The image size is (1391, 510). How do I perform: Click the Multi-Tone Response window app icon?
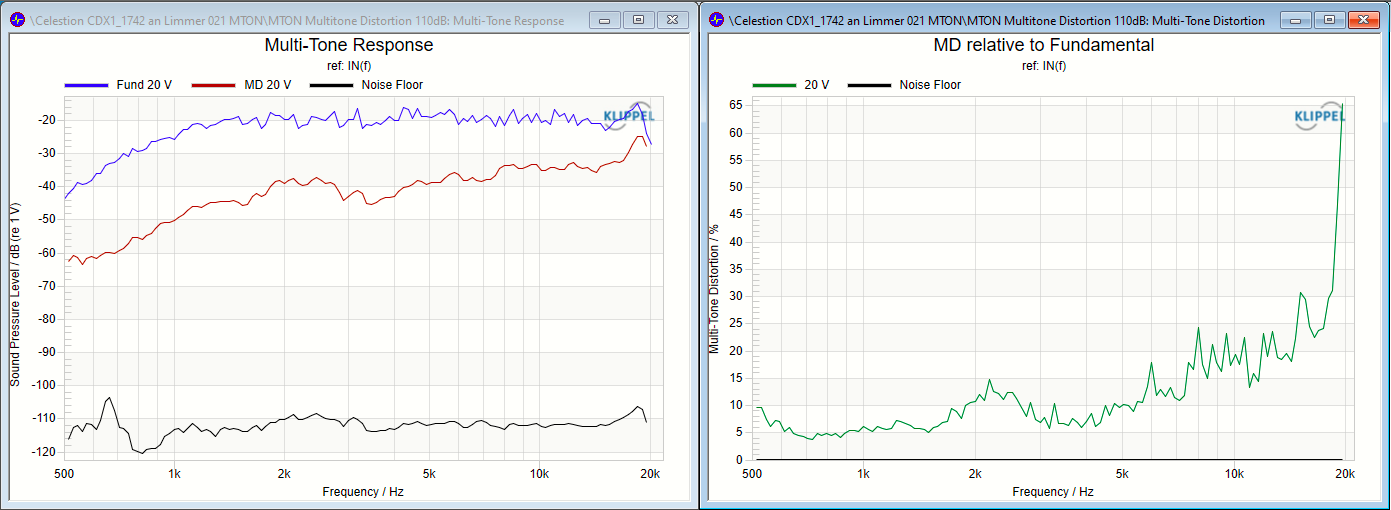(16, 20)
